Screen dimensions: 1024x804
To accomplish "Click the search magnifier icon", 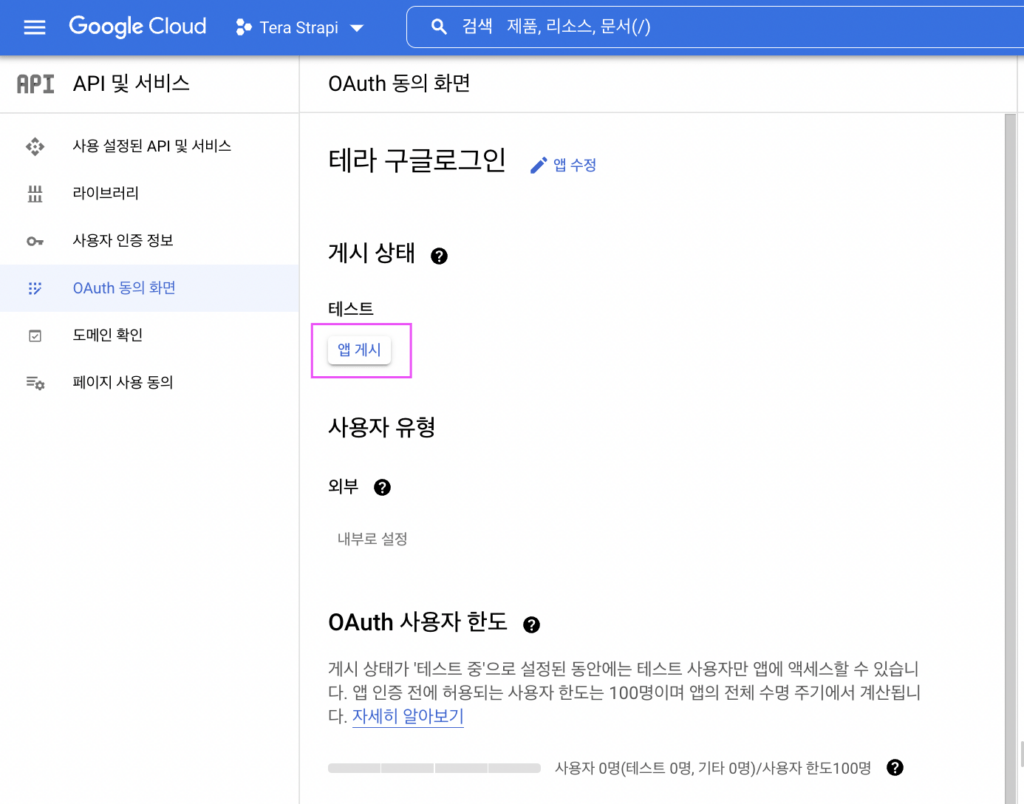I will point(439,27).
